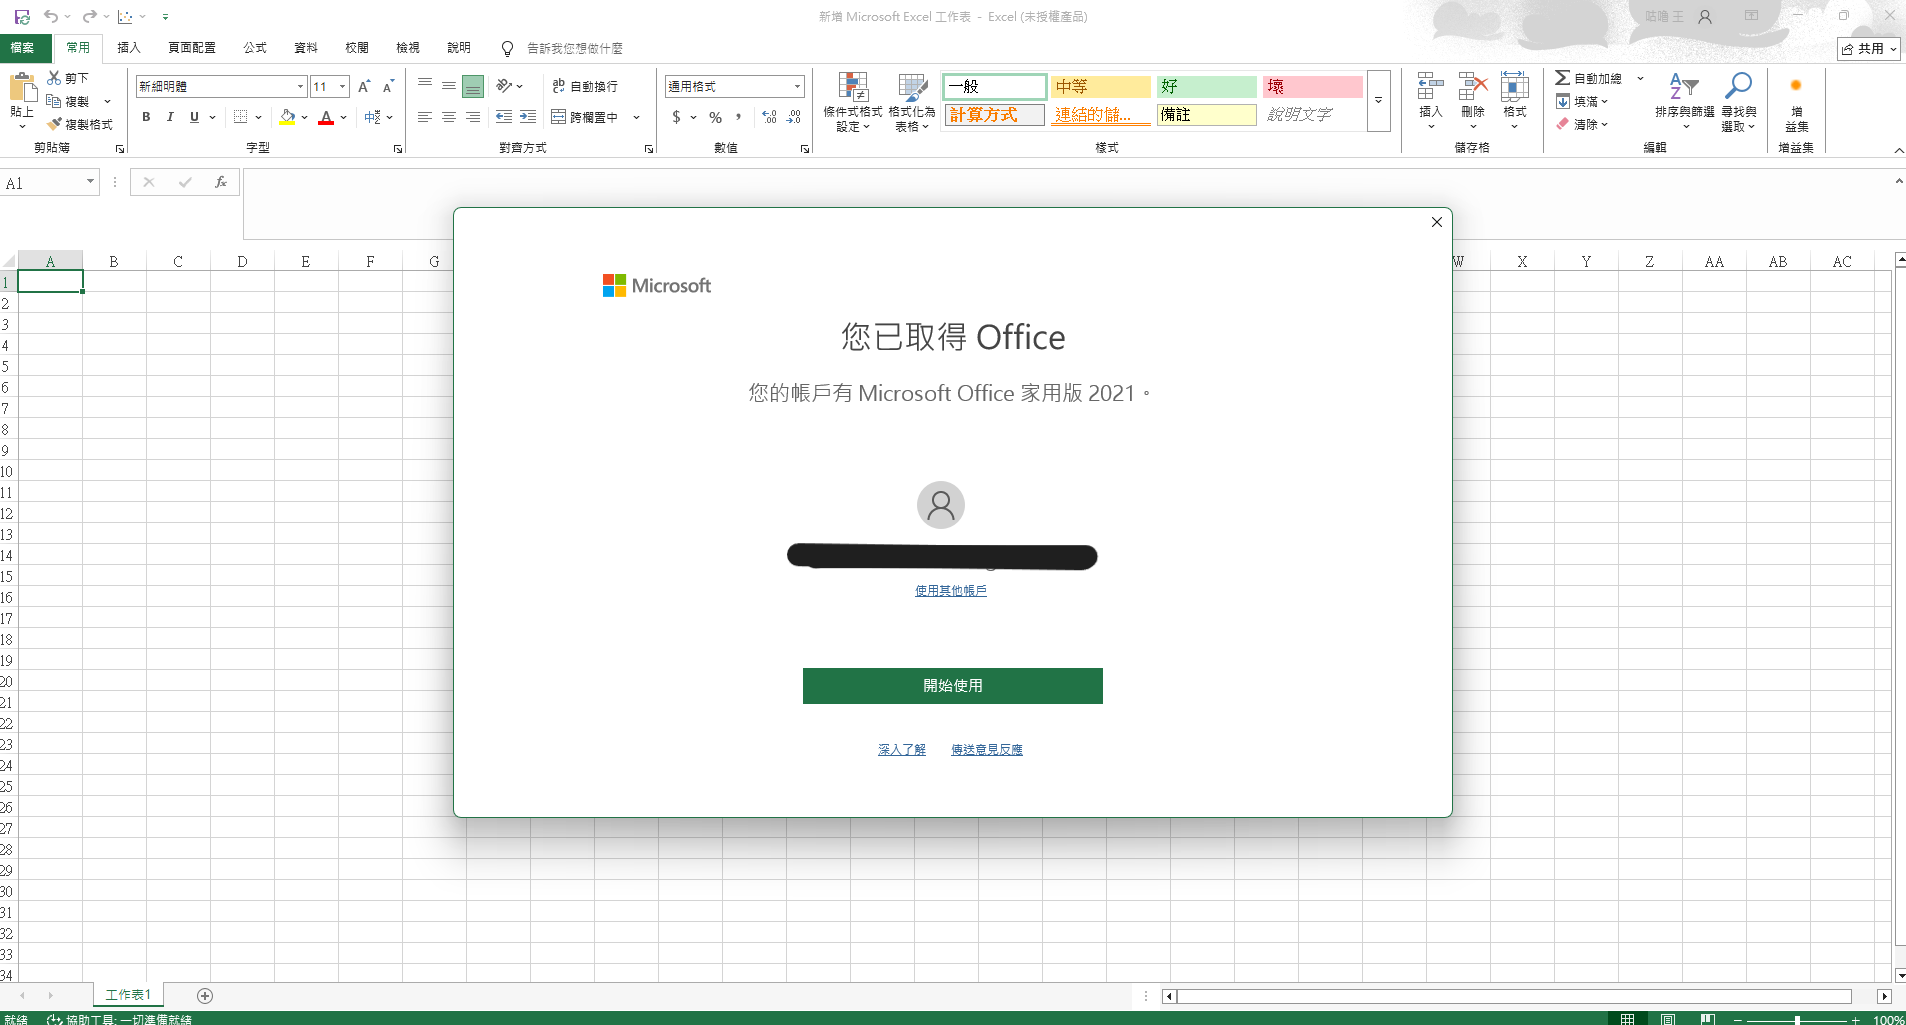Click the 深入了解 link
The width and height of the screenshot is (1906, 1025).
click(x=902, y=750)
